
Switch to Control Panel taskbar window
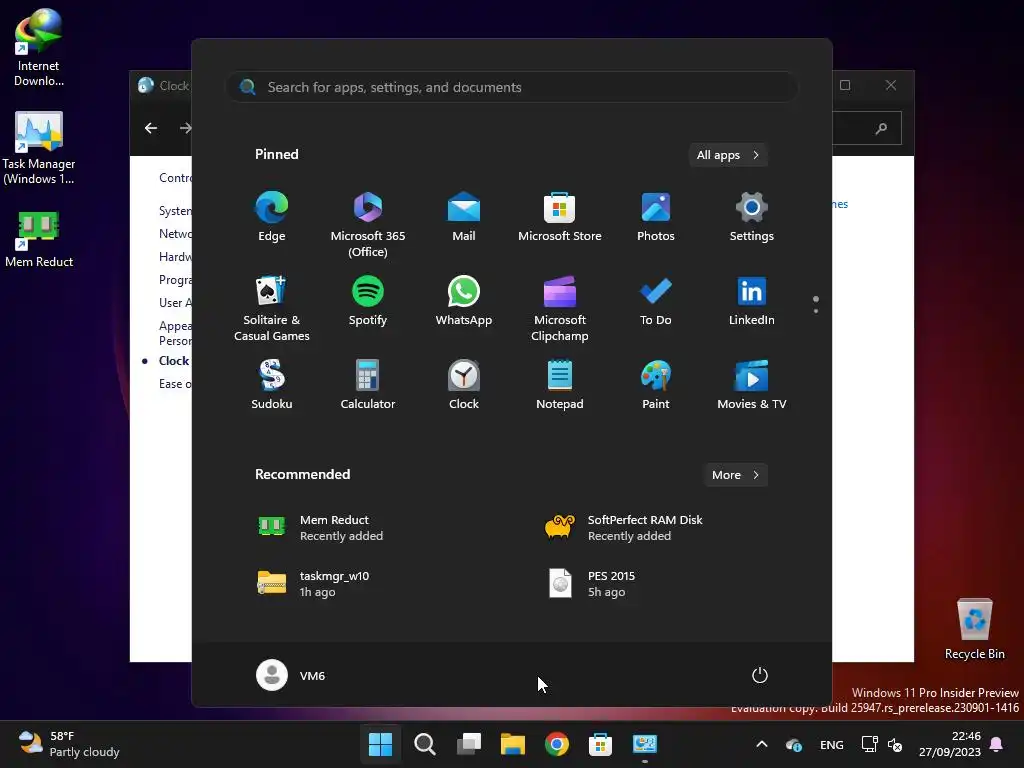click(x=645, y=744)
